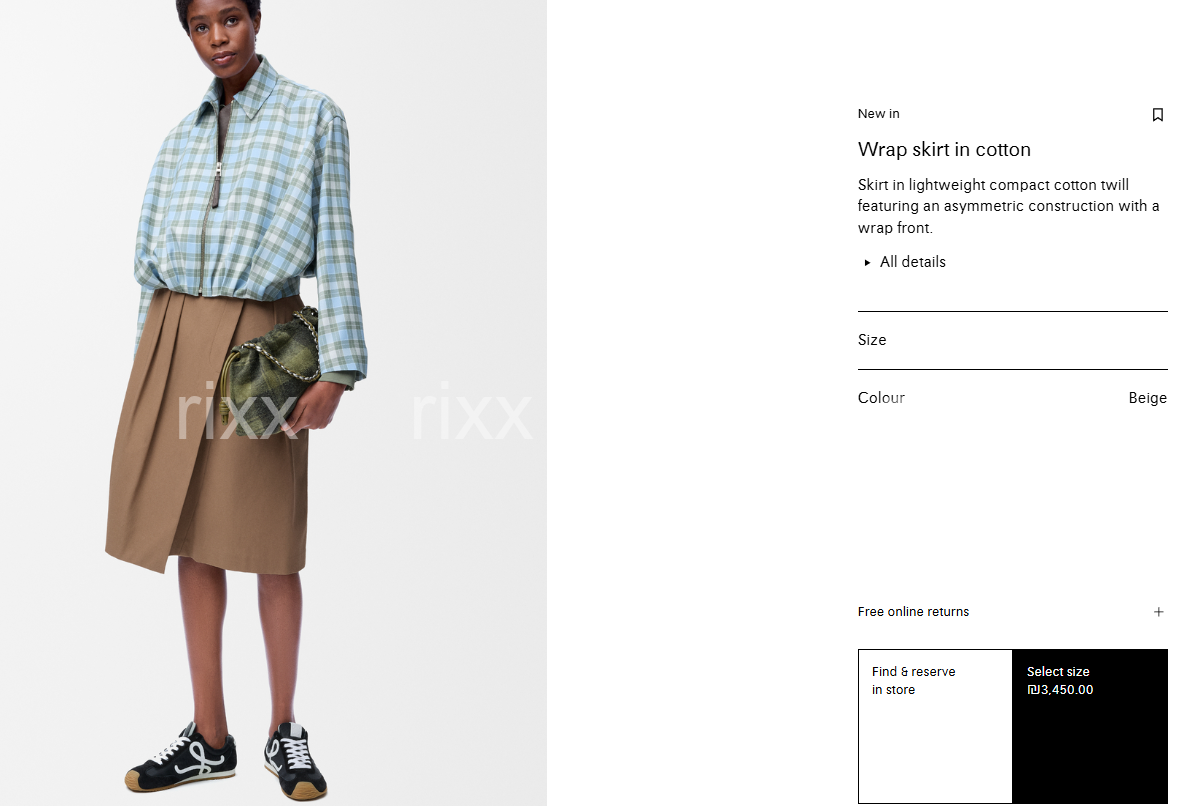Open the Colour options row
This screenshot has height=806, width=1177.
[1013, 398]
